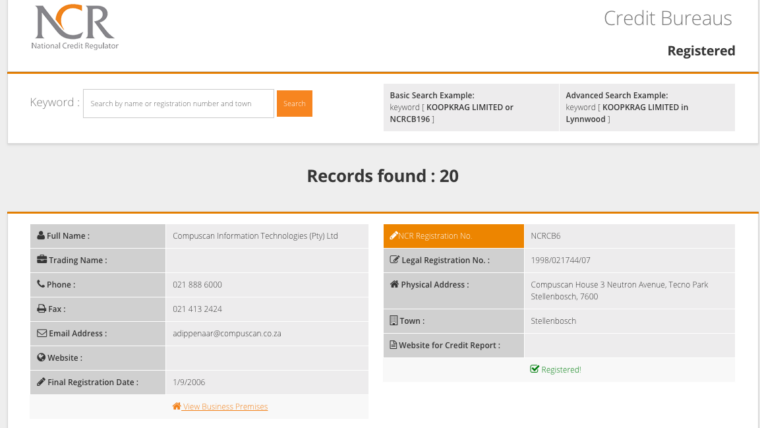Click the Advanced Search Example box
This screenshot has height=428, width=760.
[x=647, y=107]
